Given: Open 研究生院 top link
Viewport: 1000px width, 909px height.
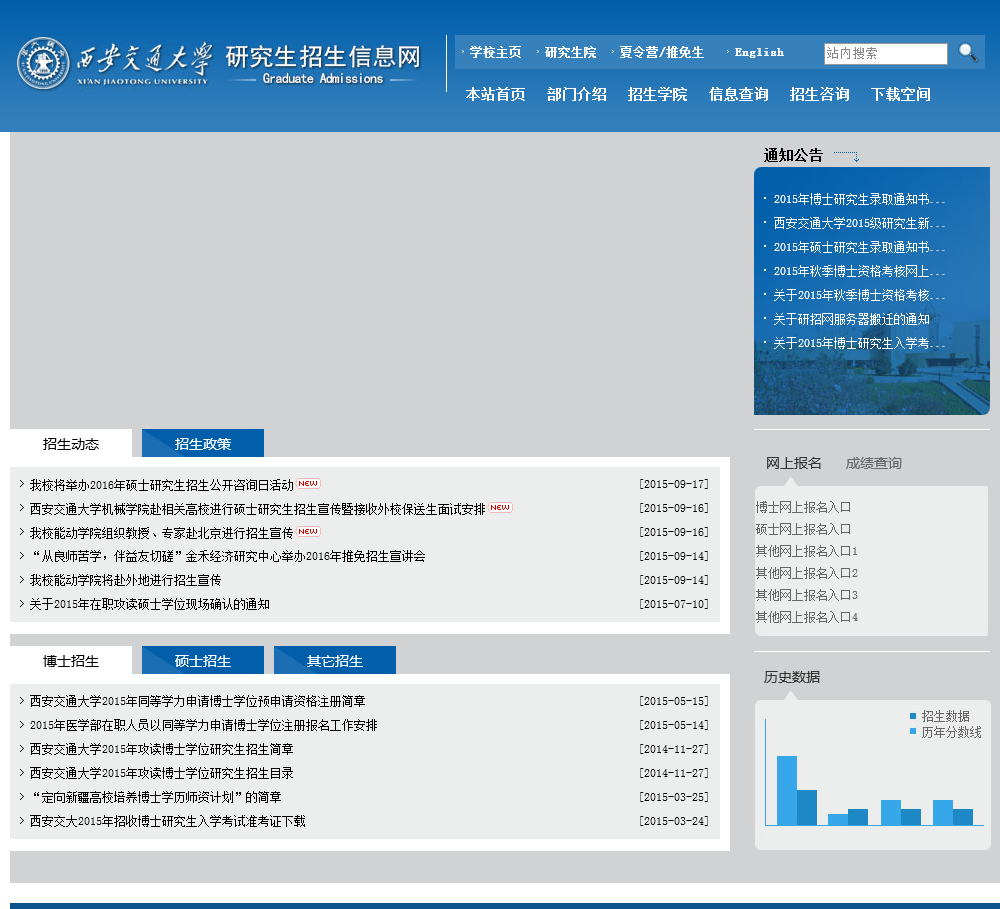Looking at the screenshot, I should coord(570,52).
